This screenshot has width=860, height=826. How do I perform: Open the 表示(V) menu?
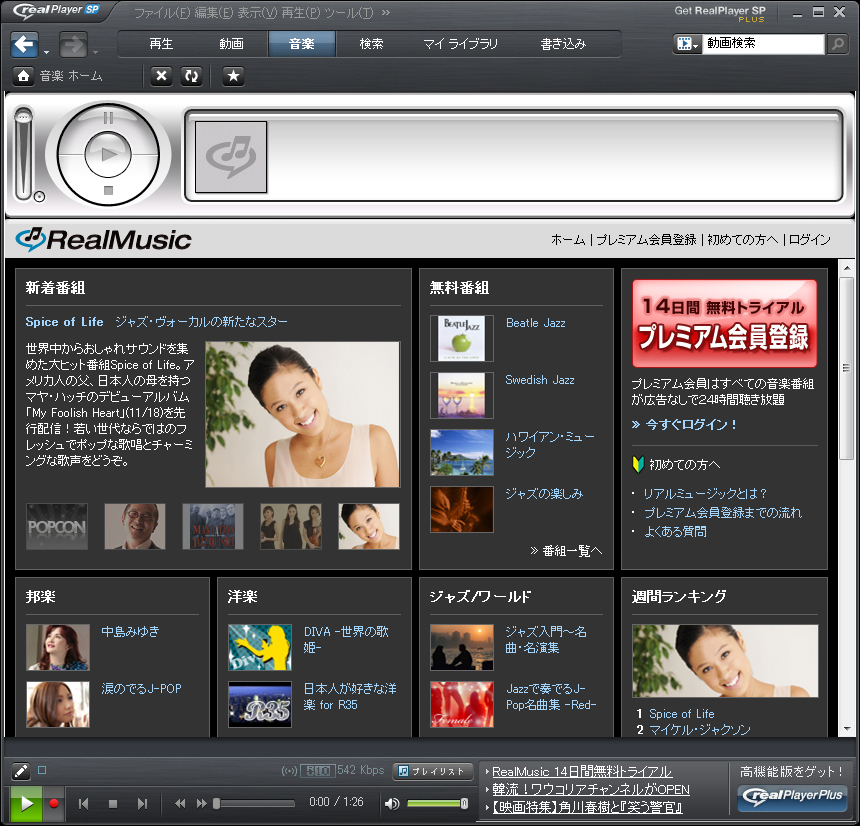(x=257, y=13)
